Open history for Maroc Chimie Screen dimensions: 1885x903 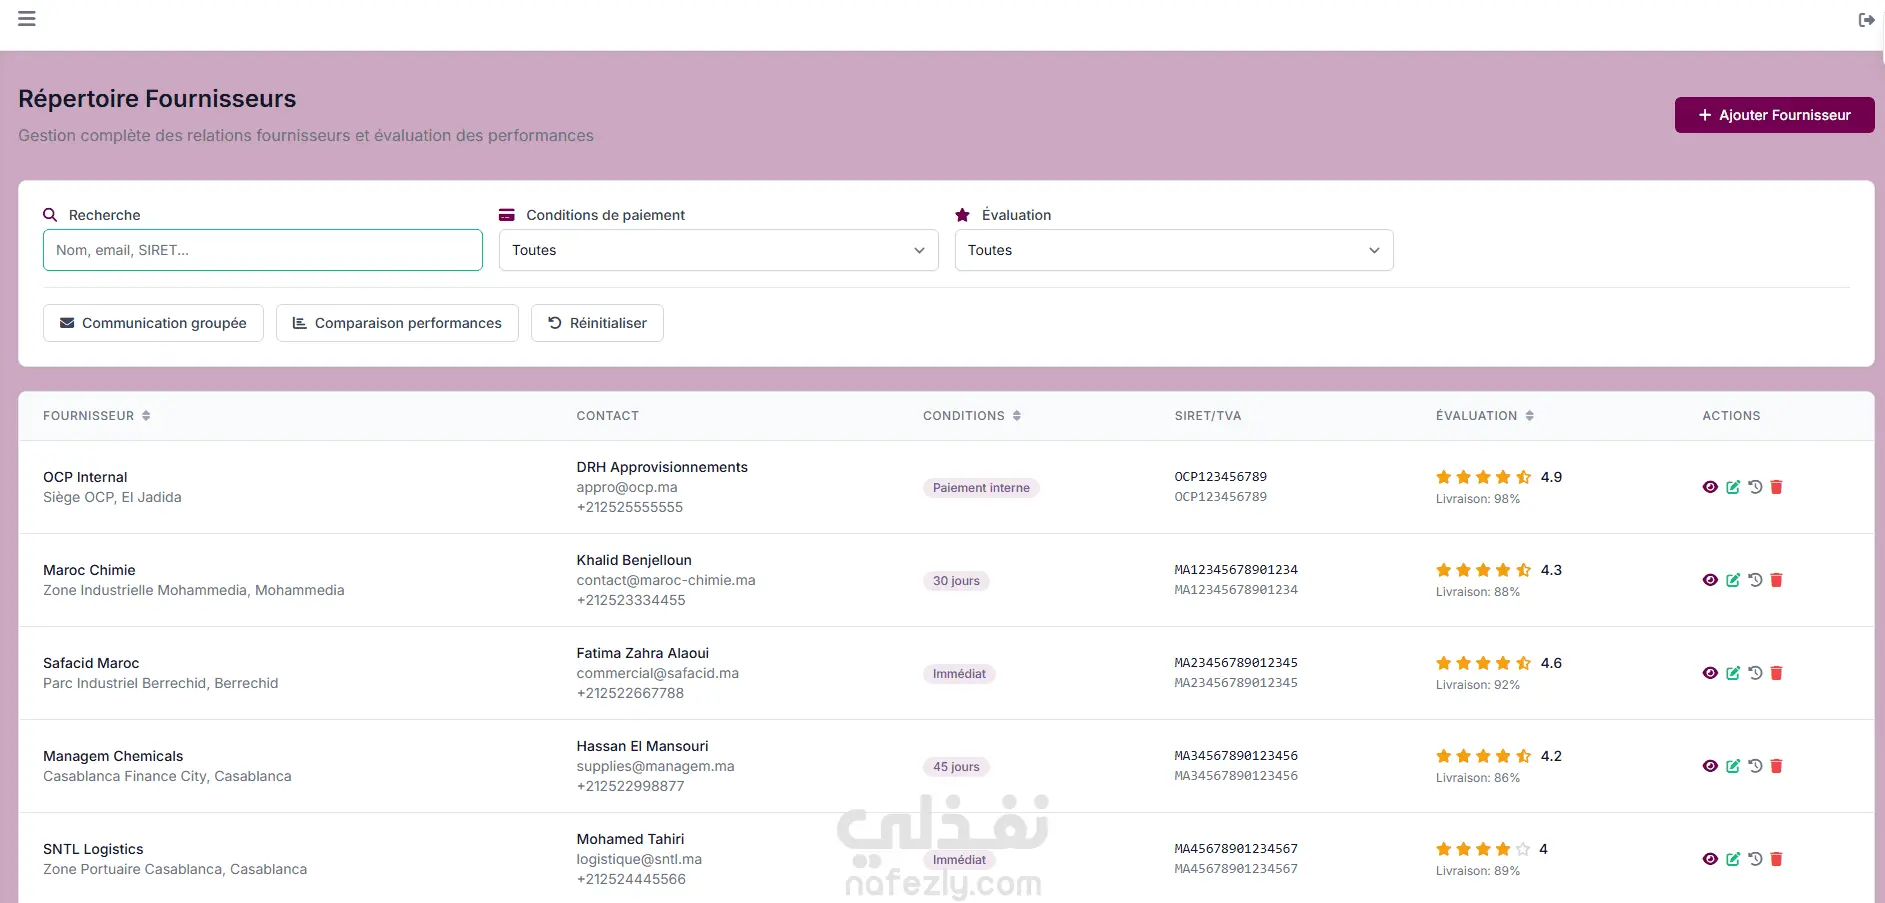tap(1755, 580)
